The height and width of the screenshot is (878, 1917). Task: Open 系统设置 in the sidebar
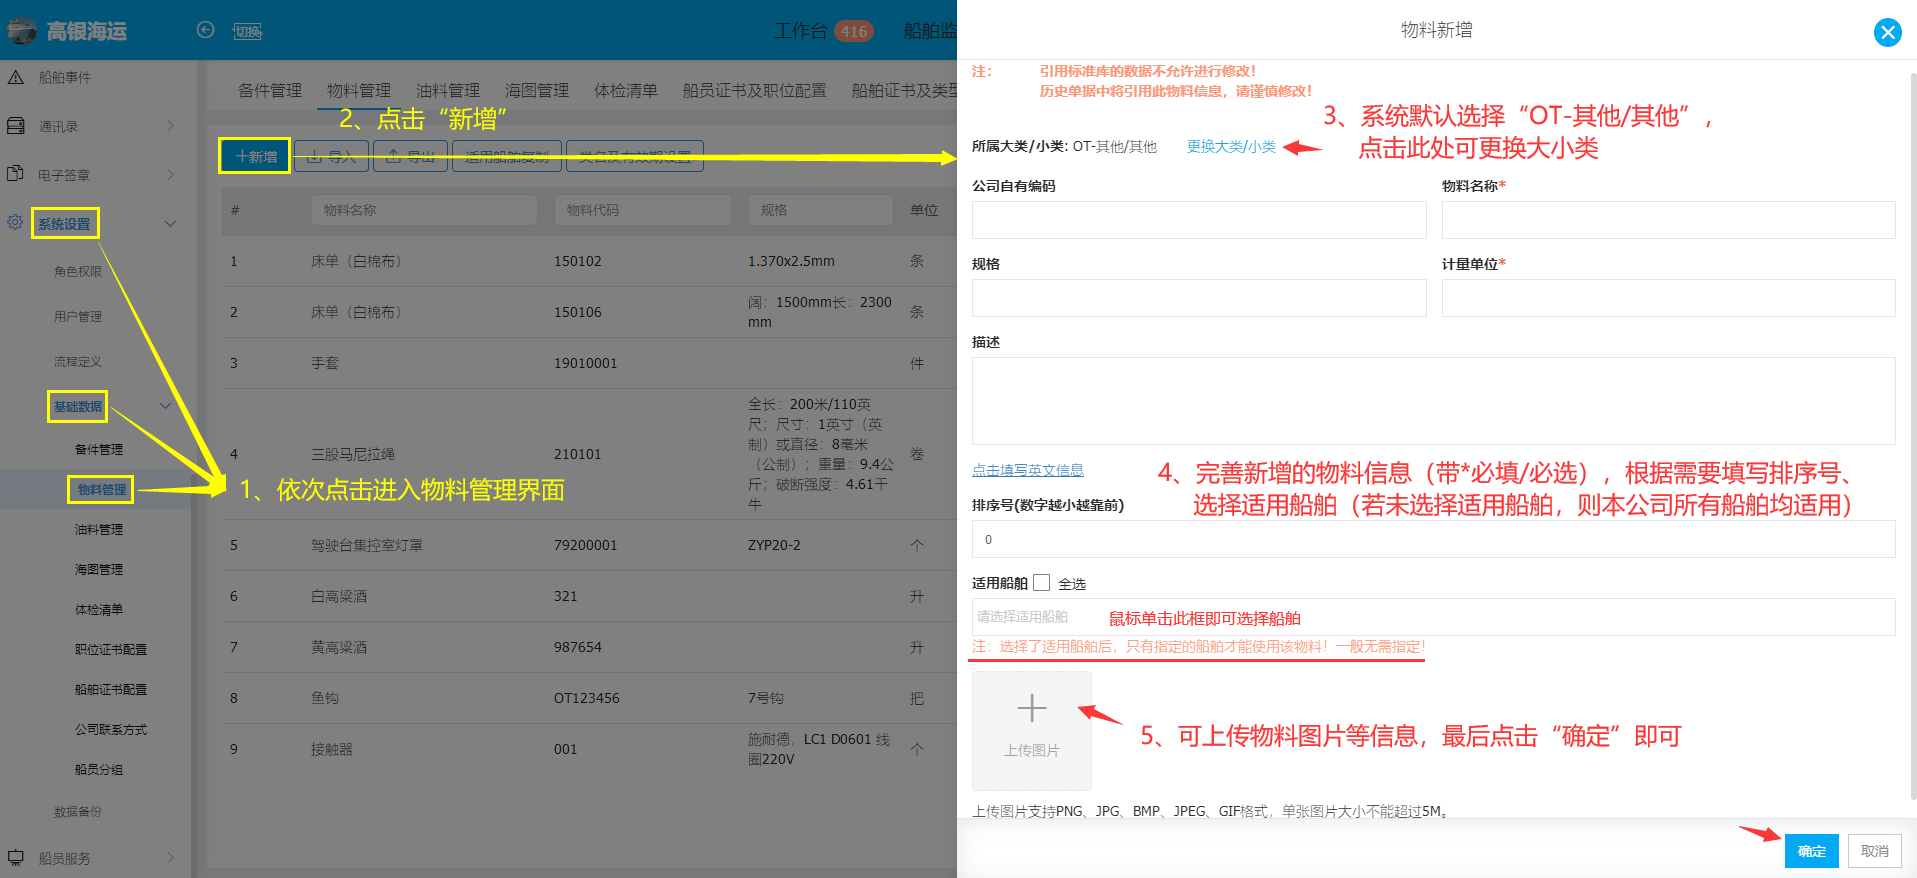(x=64, y=224)
